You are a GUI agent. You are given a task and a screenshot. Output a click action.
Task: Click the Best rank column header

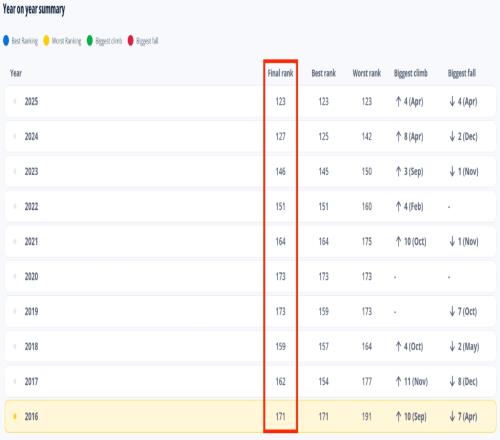pos(324,73)
